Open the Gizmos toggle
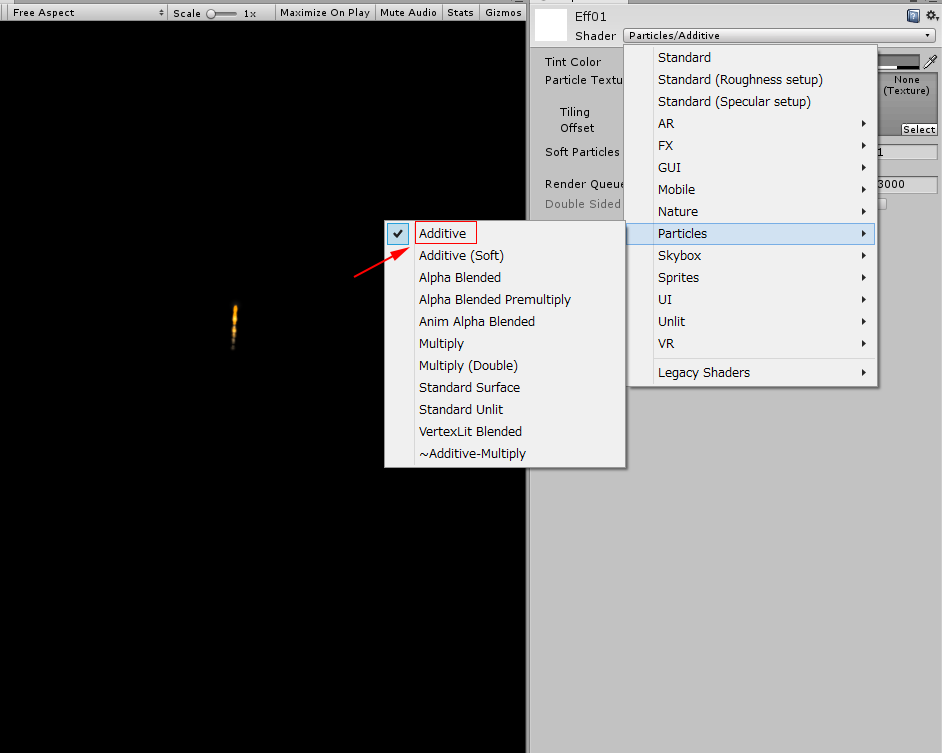Viewport: 942px width, 753px height. 503,13
